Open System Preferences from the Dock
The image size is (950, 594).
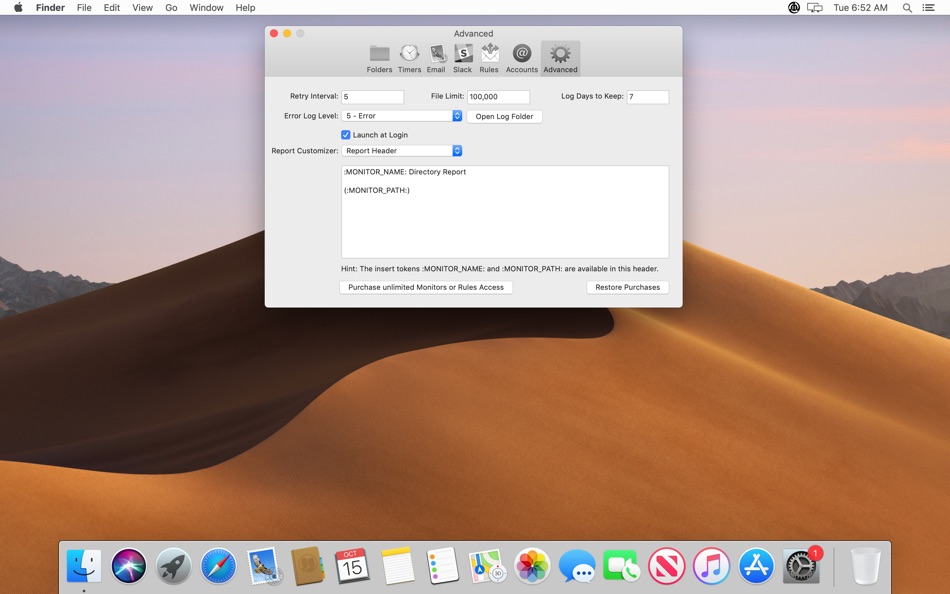click(801, 566)
